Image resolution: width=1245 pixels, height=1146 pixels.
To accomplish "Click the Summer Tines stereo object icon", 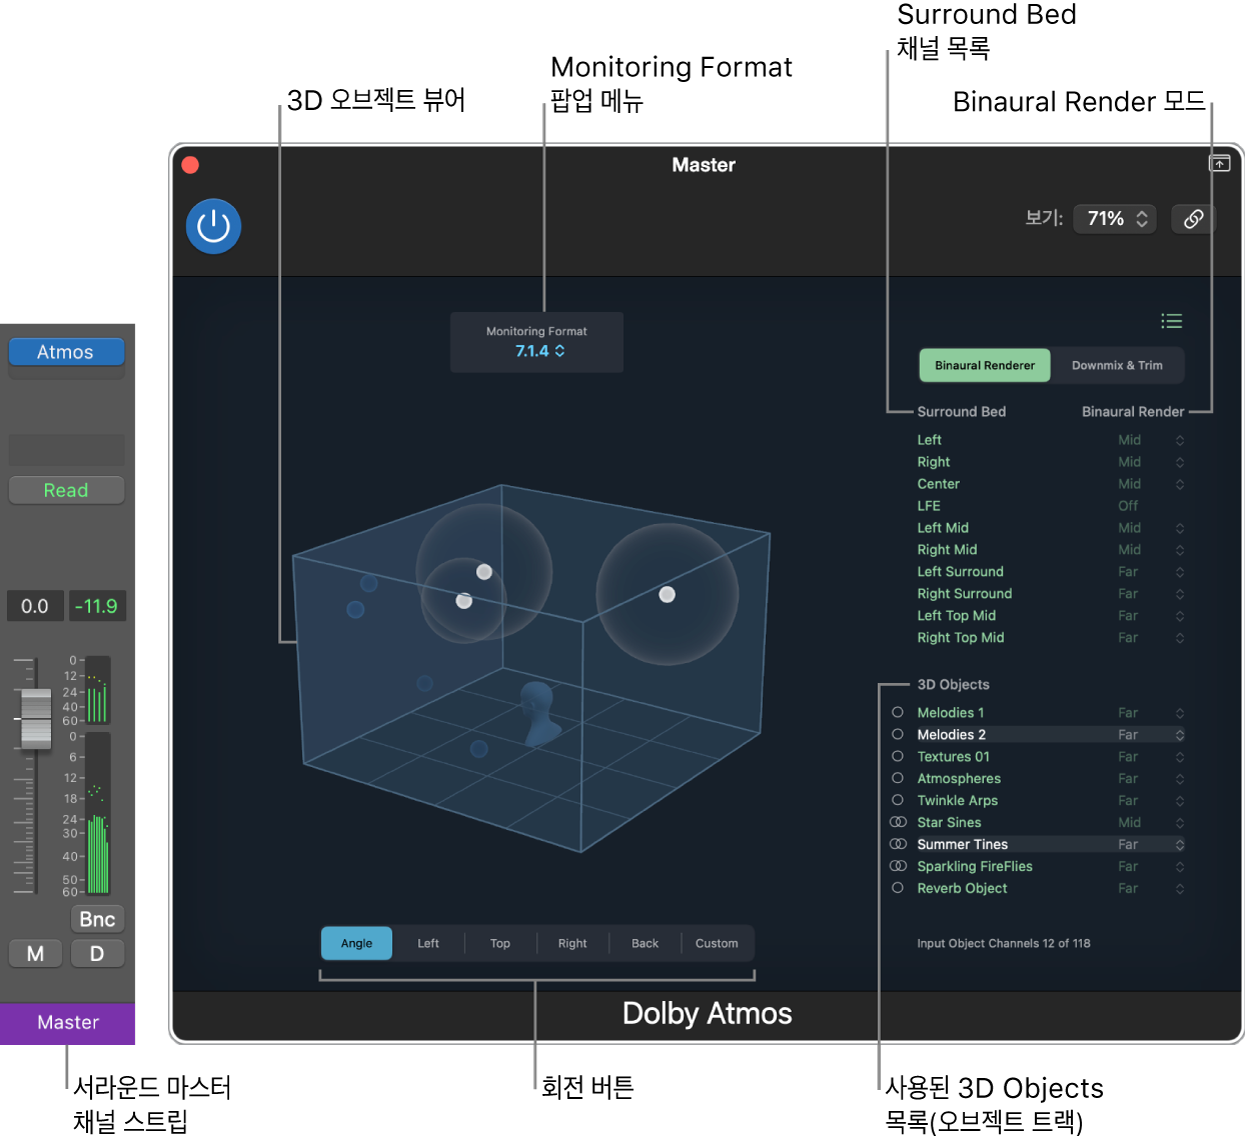I will pyautogui.click(x=898, y=845).
